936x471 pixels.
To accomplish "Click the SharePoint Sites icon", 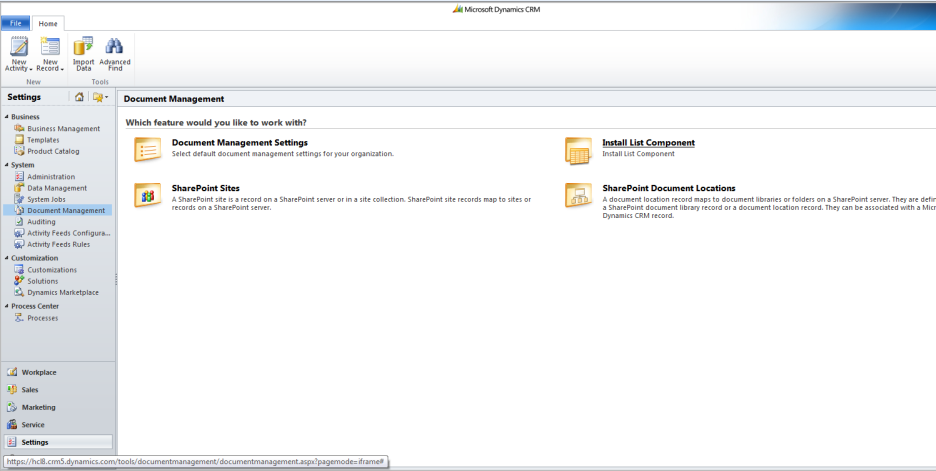I will [147, 195].
